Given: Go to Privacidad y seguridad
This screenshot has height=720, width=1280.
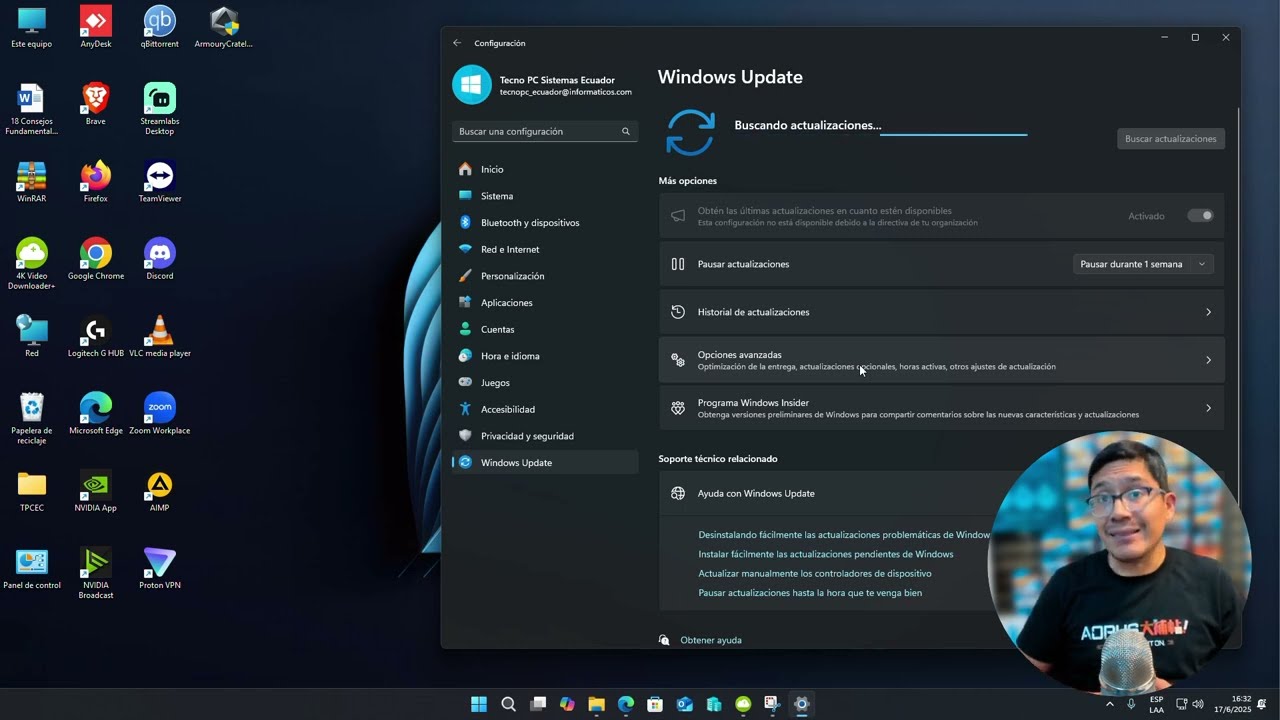Looking at the screenshot, I should click(x=545, y=436).
